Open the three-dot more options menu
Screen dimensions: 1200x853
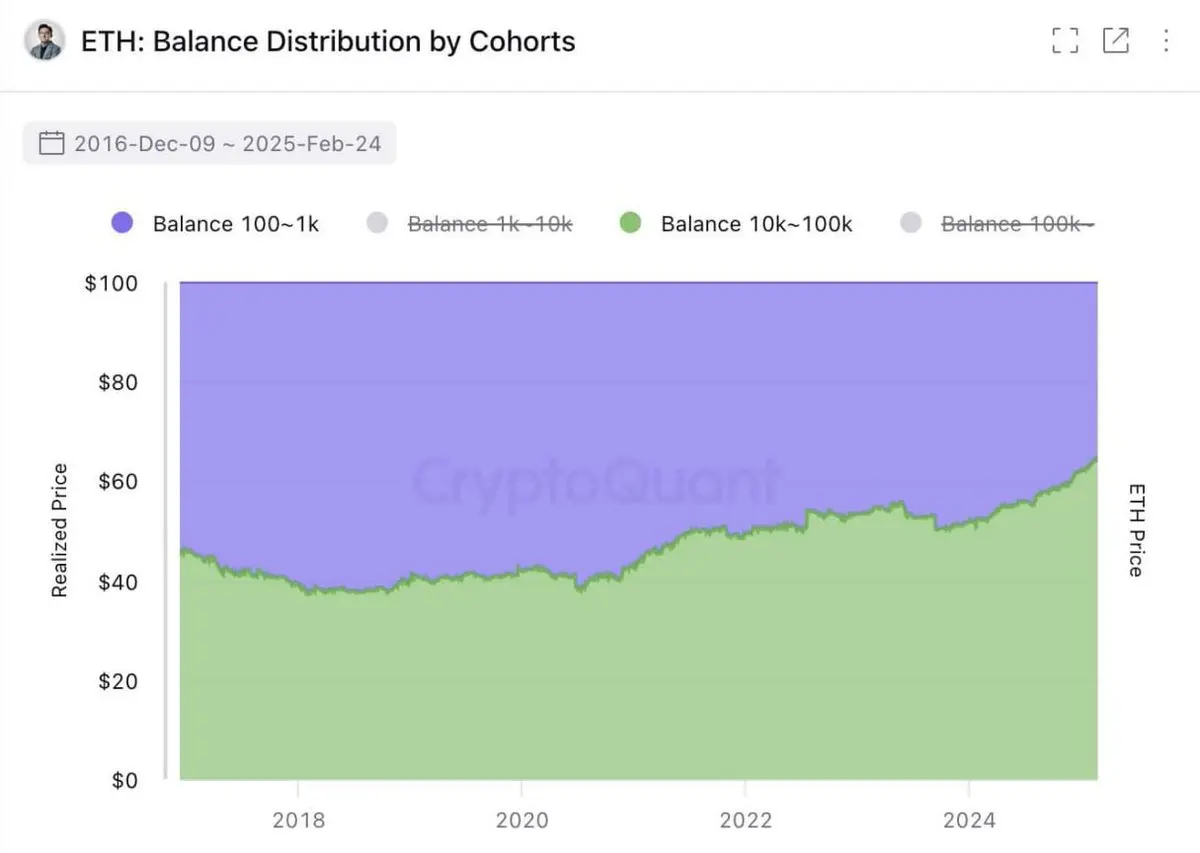pos(1166,41)
